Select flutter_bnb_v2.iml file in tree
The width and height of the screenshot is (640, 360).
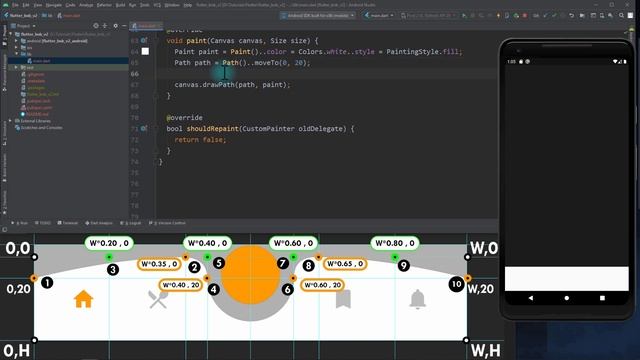coord(40,94)
